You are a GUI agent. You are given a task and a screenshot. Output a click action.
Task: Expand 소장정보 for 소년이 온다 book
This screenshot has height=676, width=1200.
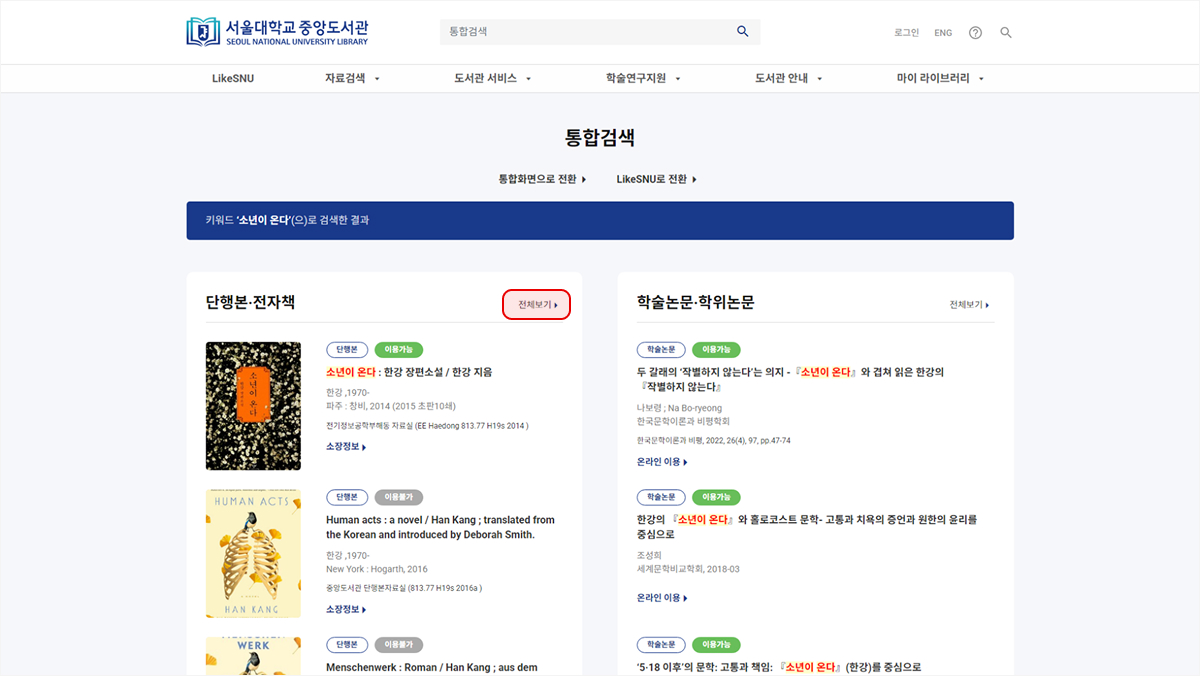coord(346,446)
